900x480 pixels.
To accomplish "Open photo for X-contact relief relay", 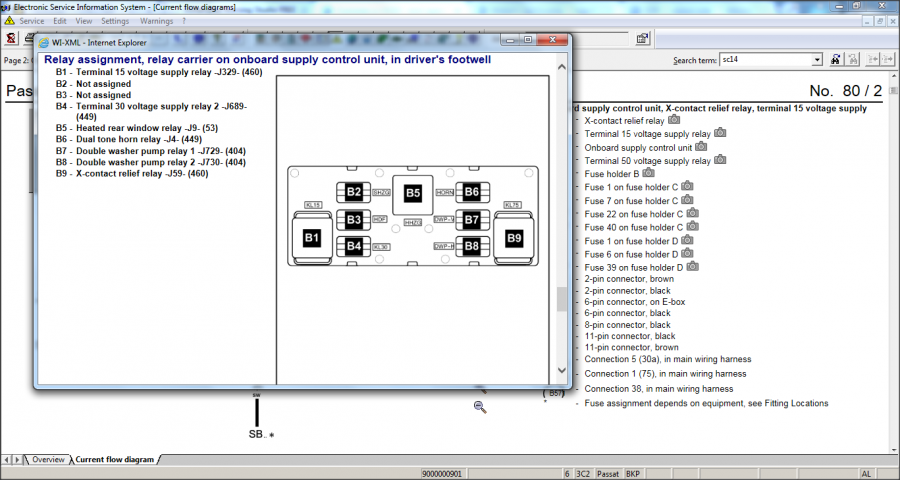I will (673, 120).
